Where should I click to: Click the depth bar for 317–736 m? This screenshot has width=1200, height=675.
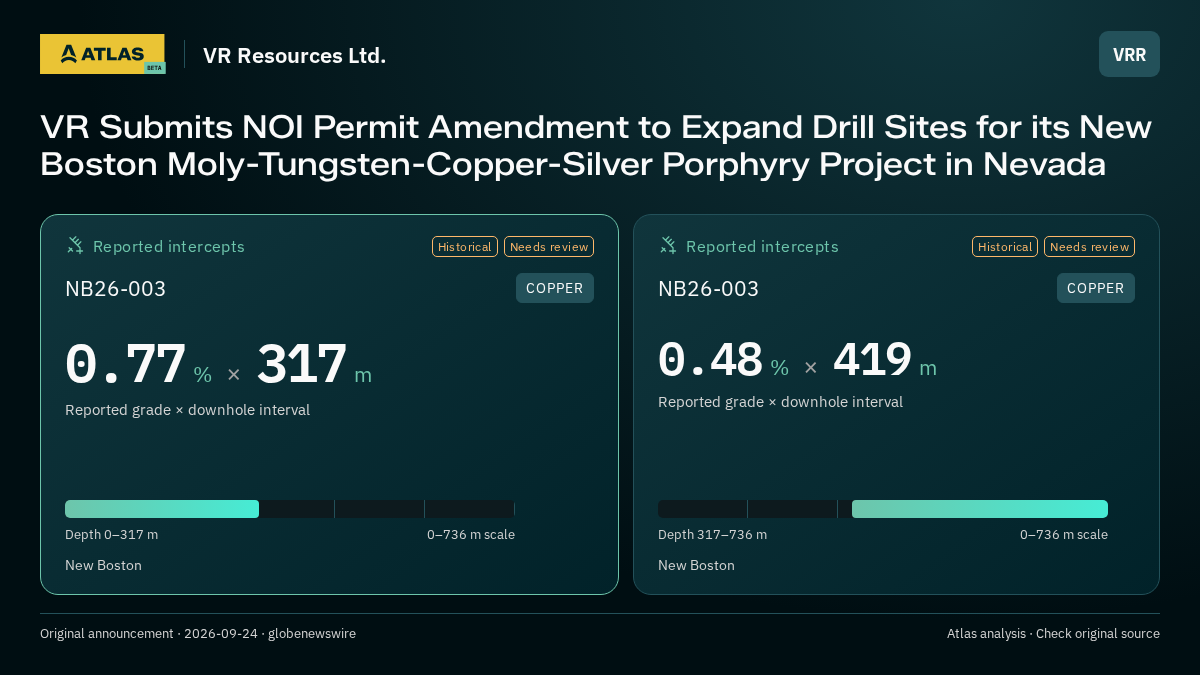[x=883, y=509]
